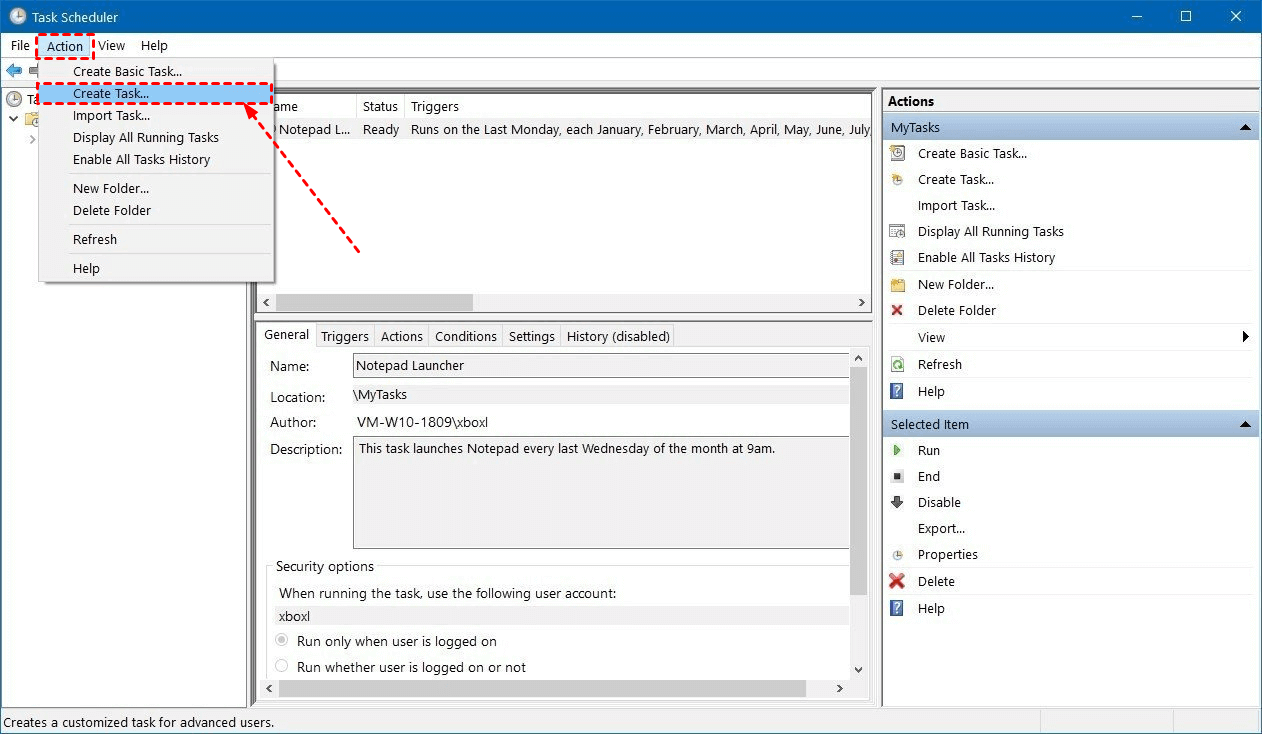1262x734 pixels.
Task: Click the End task stop icon
Action: click(x=898, y=477)
